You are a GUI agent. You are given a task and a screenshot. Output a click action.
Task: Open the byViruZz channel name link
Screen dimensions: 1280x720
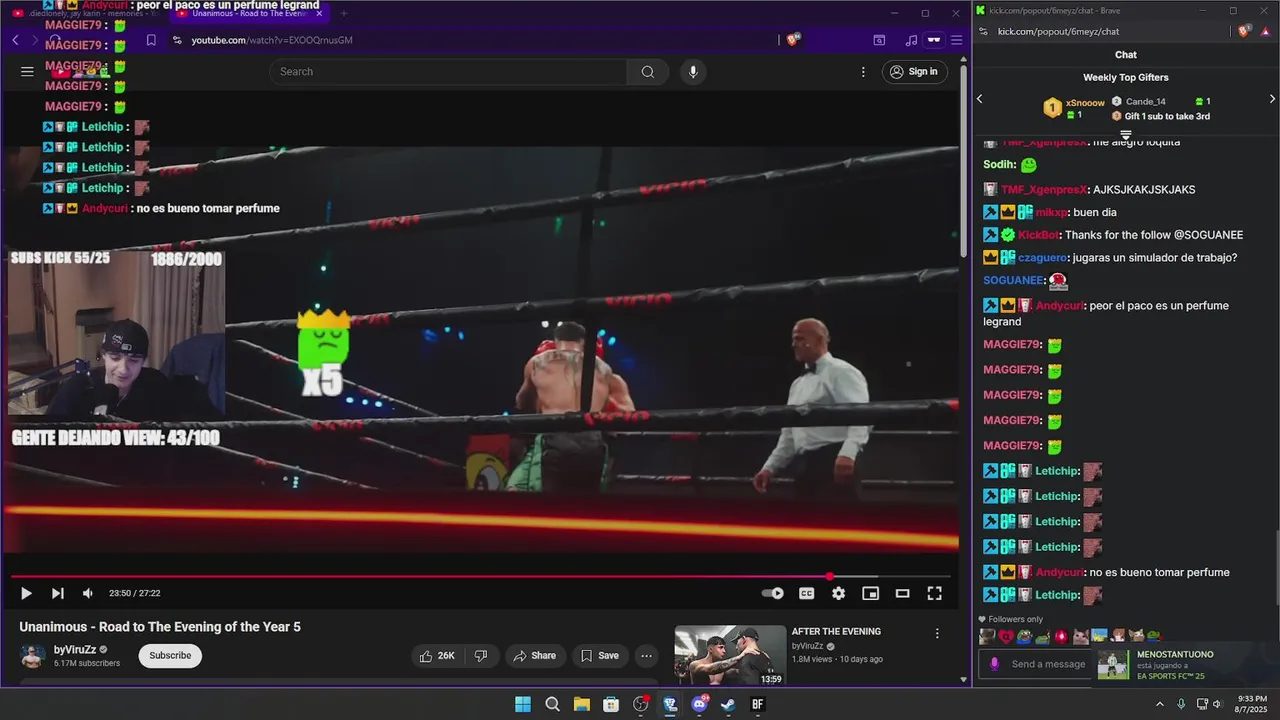(75, 650)
